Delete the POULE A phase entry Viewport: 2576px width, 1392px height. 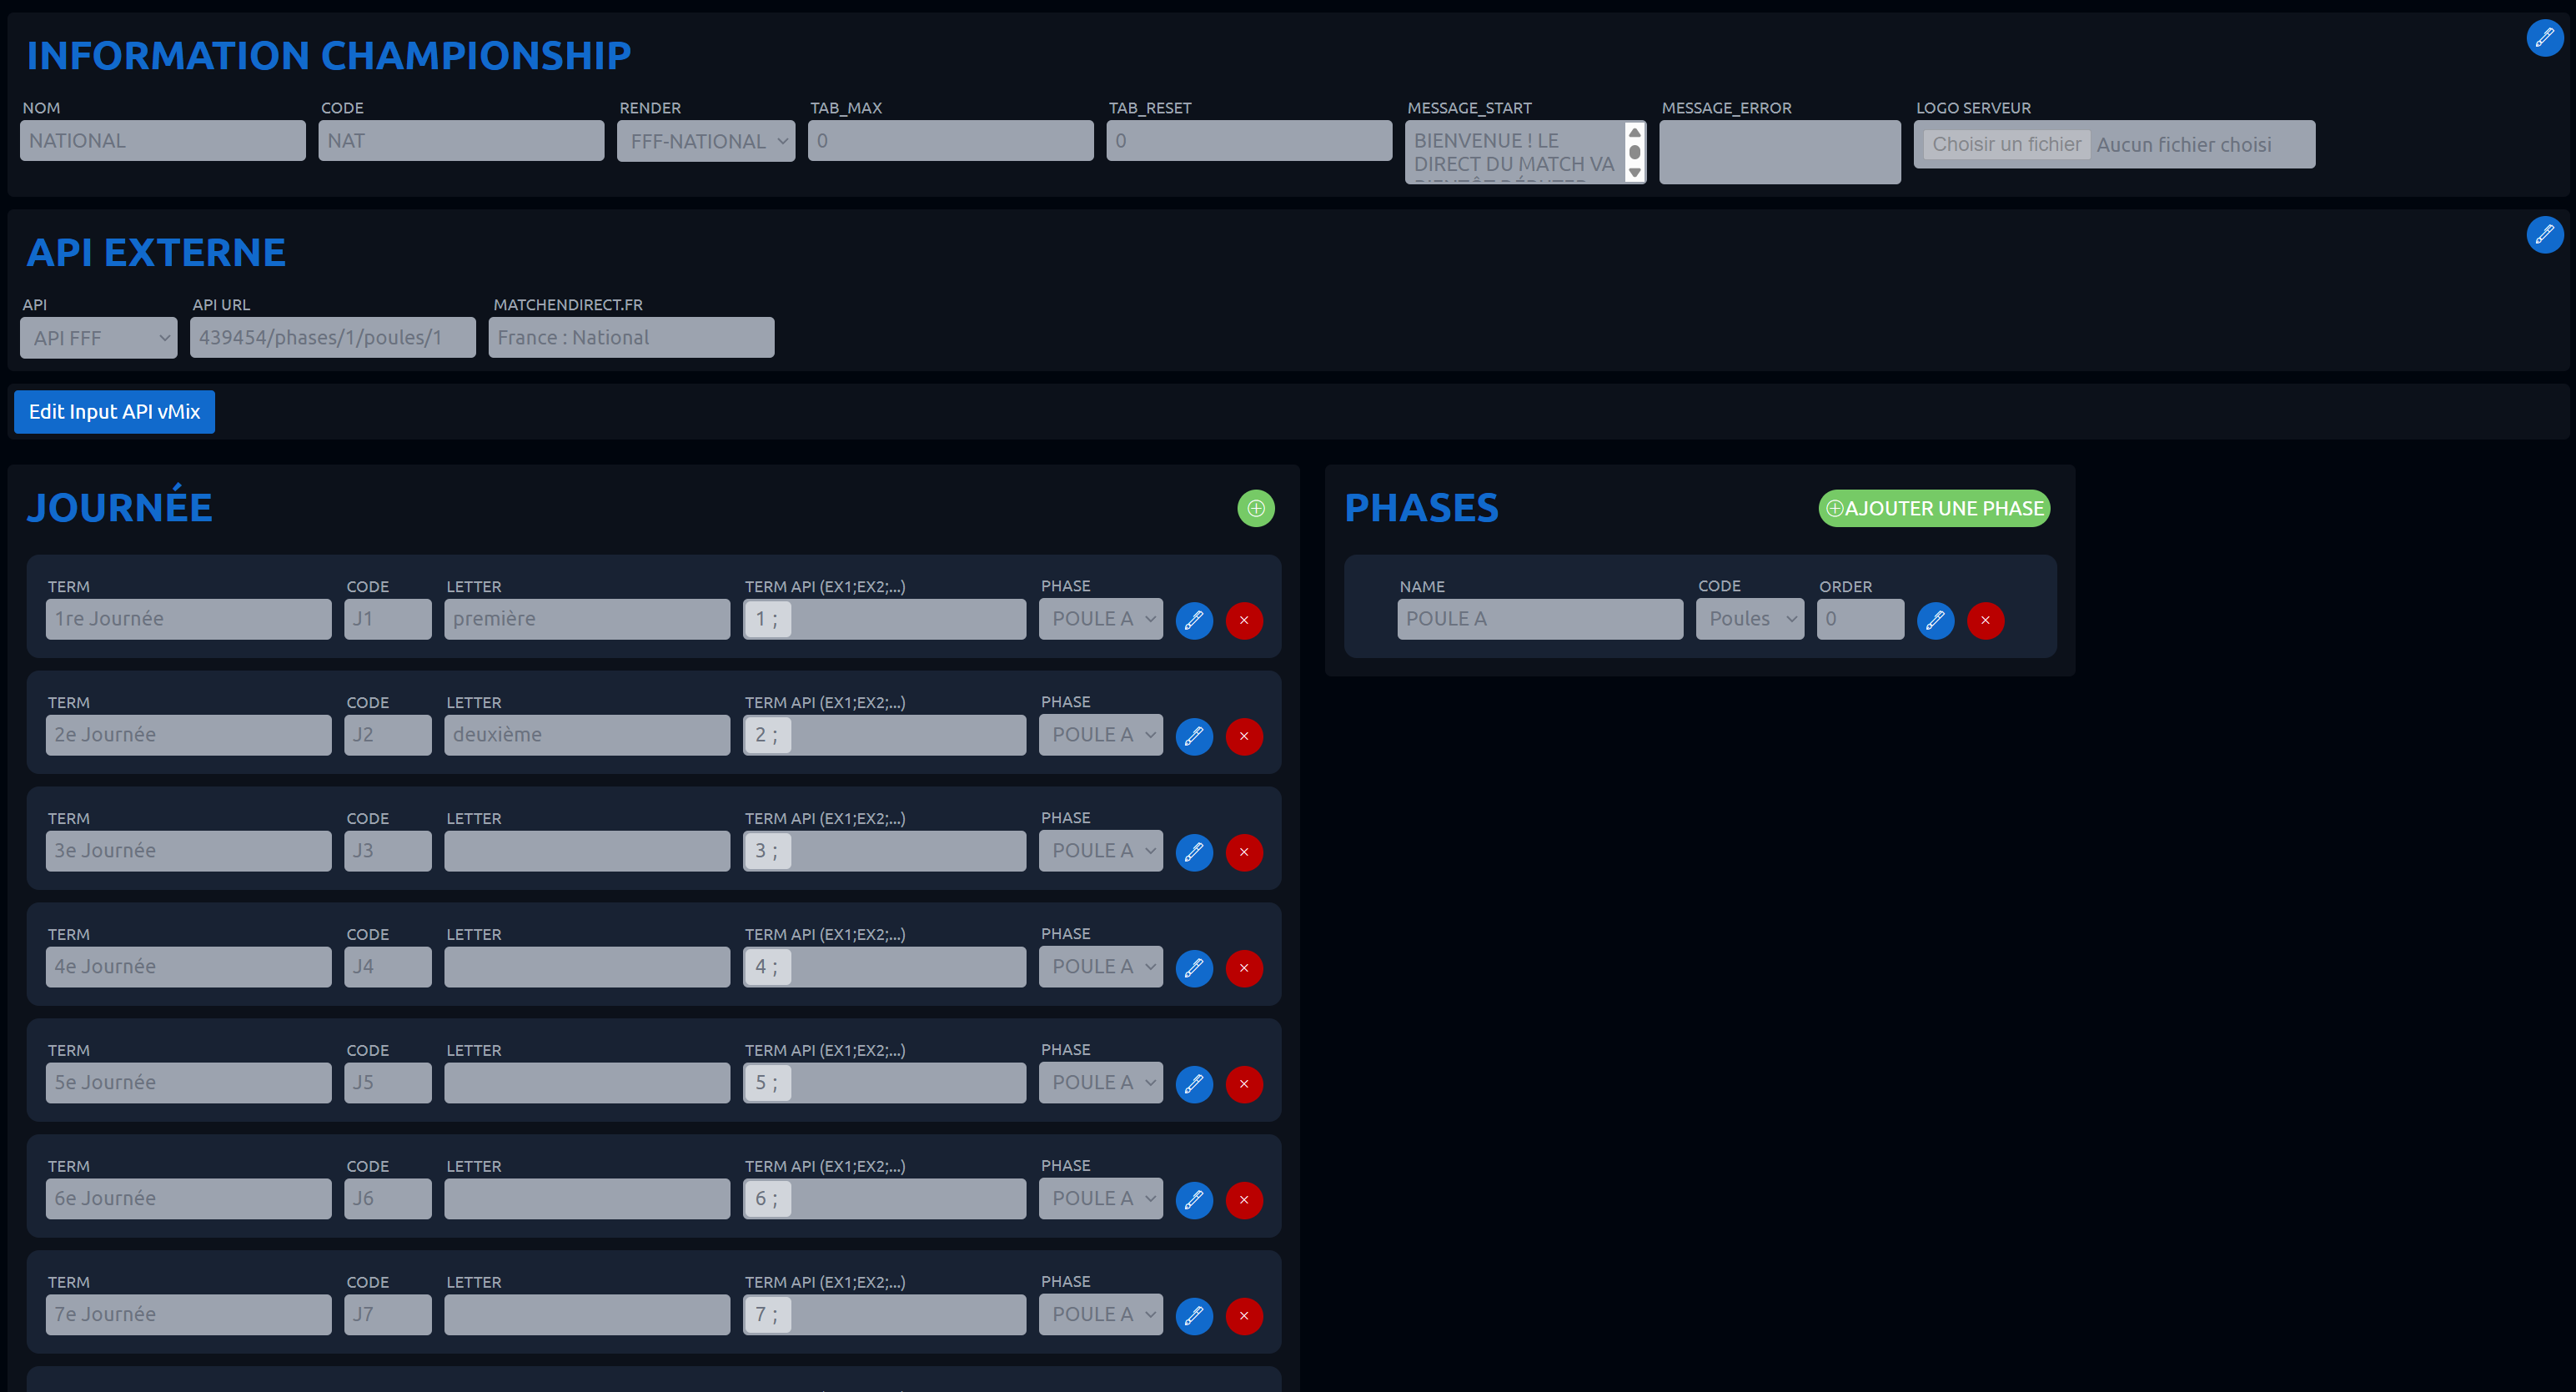pos(1985,620)
